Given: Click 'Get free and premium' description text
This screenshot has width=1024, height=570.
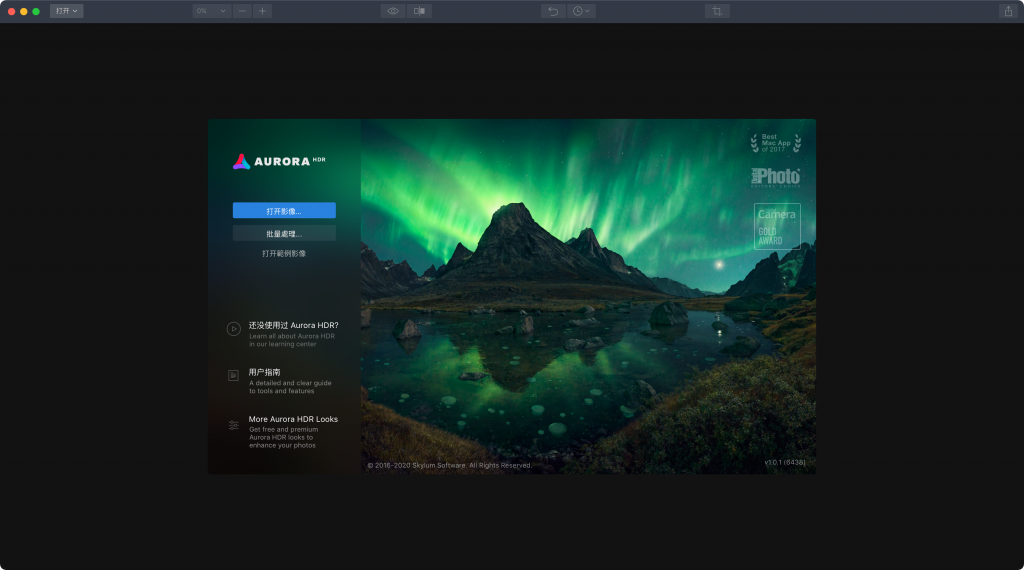Looking at the screenshot, I should point(283,437).
